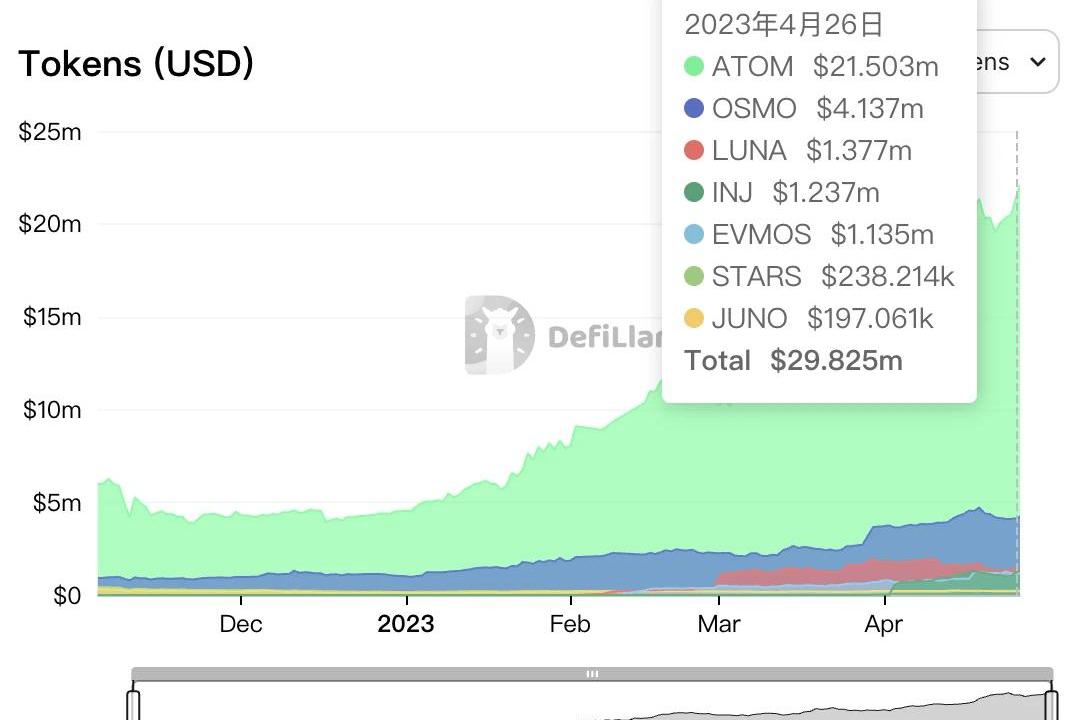This screenshot has width=1090, height=720.
Task: Click the Total $29.825m tooltip row
Action: [793, 361]
